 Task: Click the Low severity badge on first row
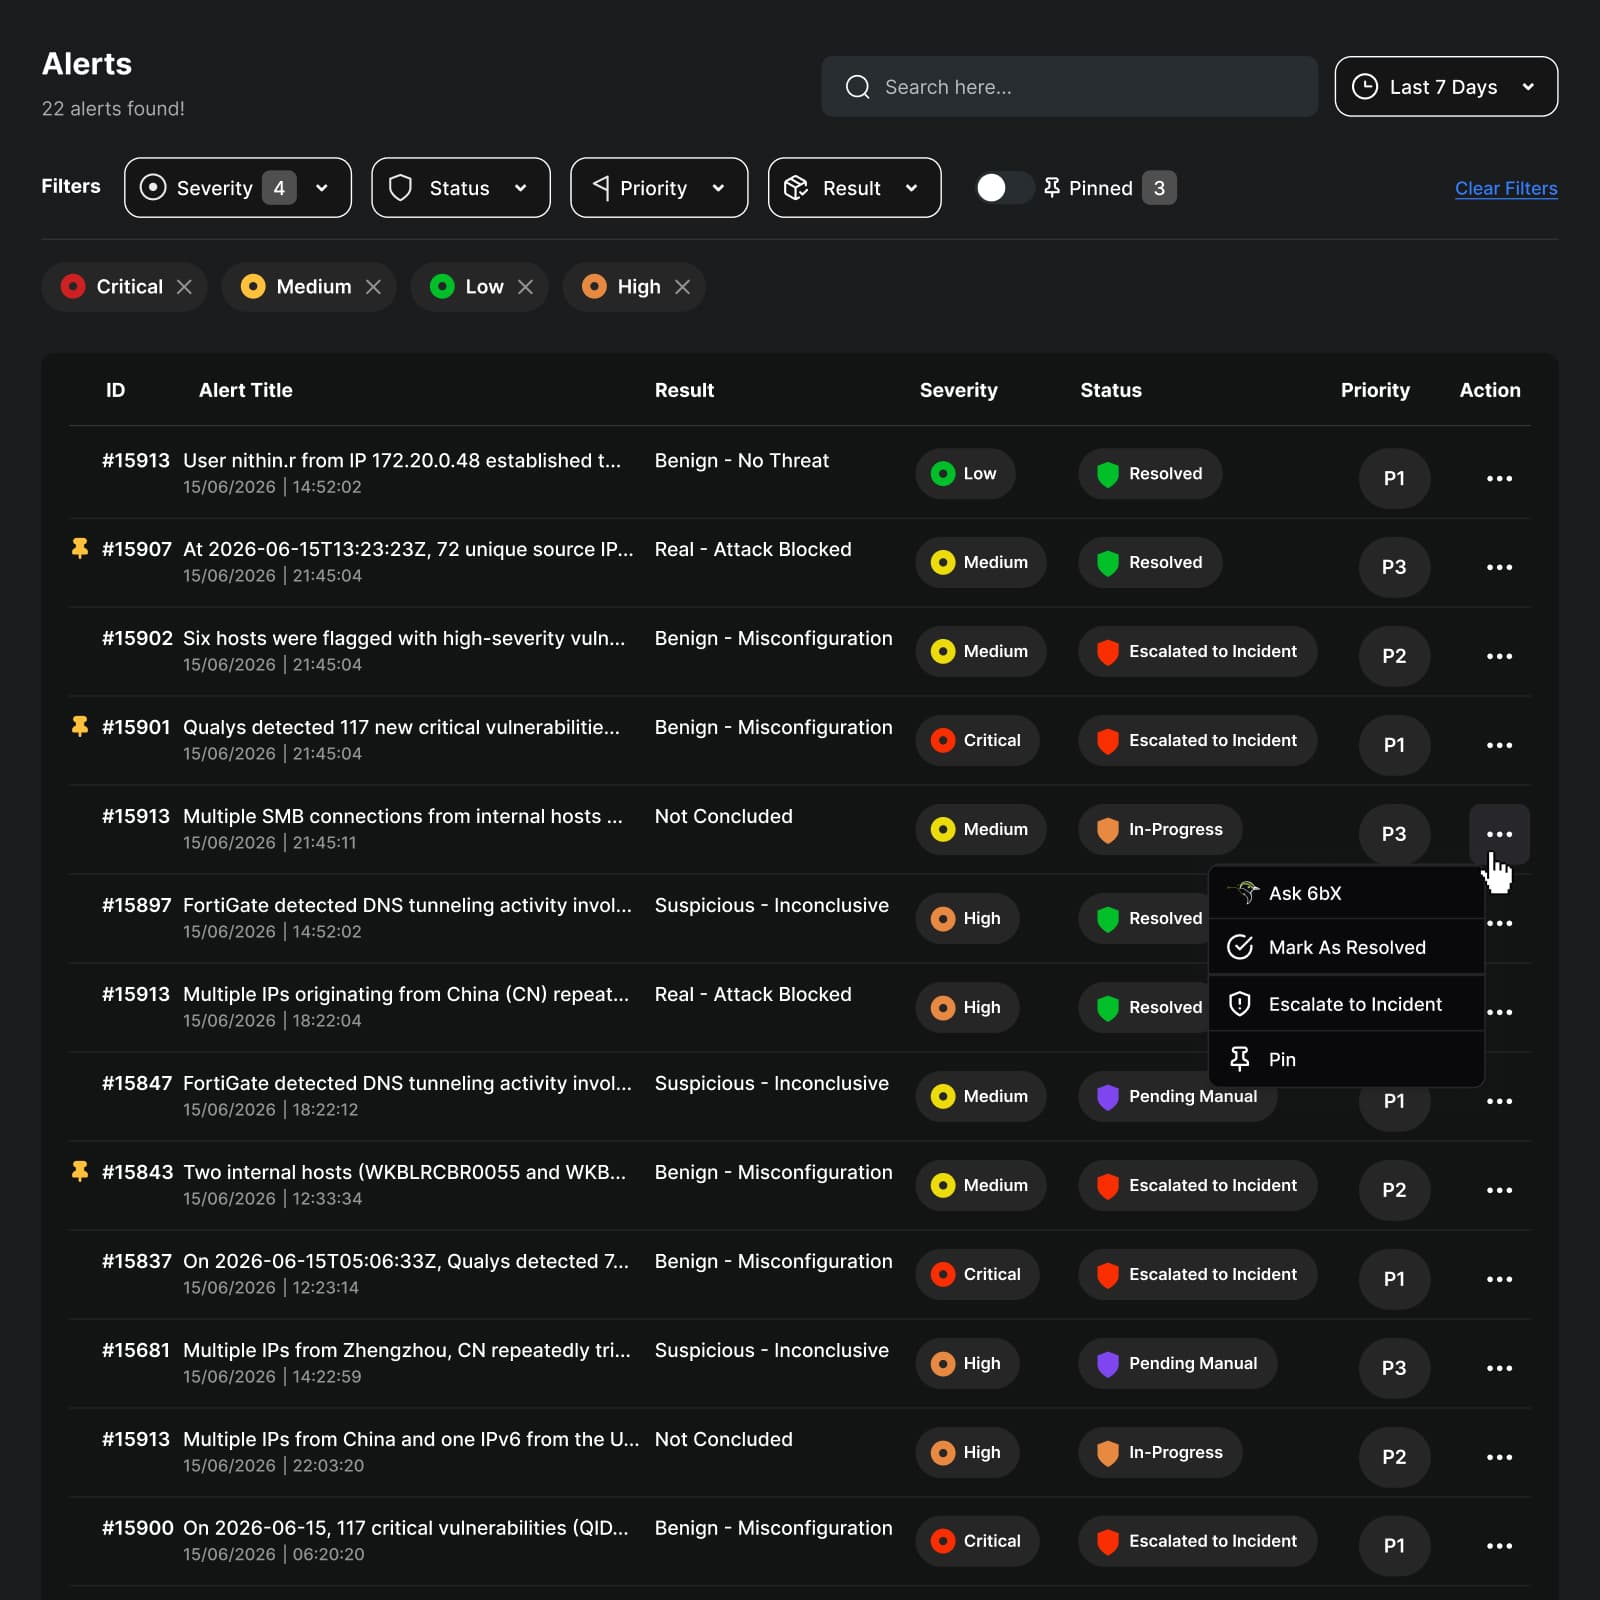(x=965, y=473)
